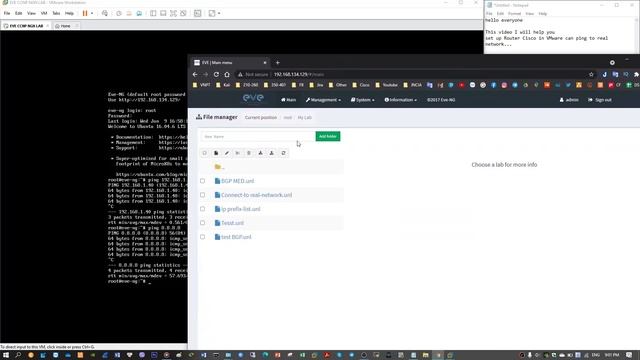Open VMware Tabs menu

click(x=56, y=13)
